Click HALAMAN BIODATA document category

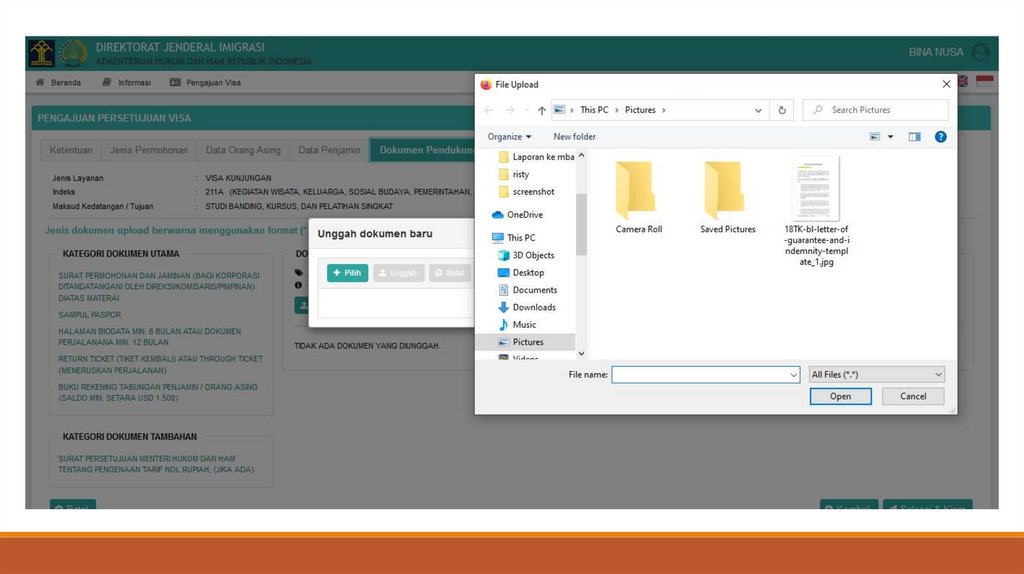point(150,337)
